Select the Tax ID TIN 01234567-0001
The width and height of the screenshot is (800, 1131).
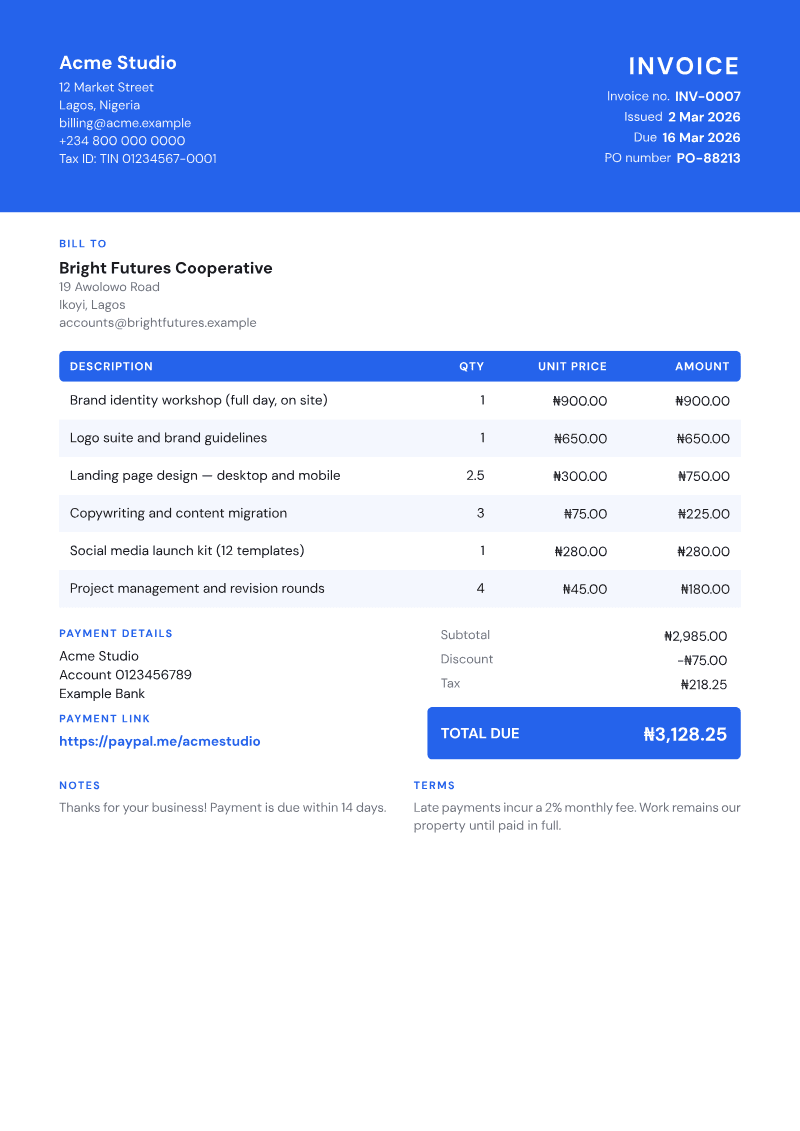138,159
